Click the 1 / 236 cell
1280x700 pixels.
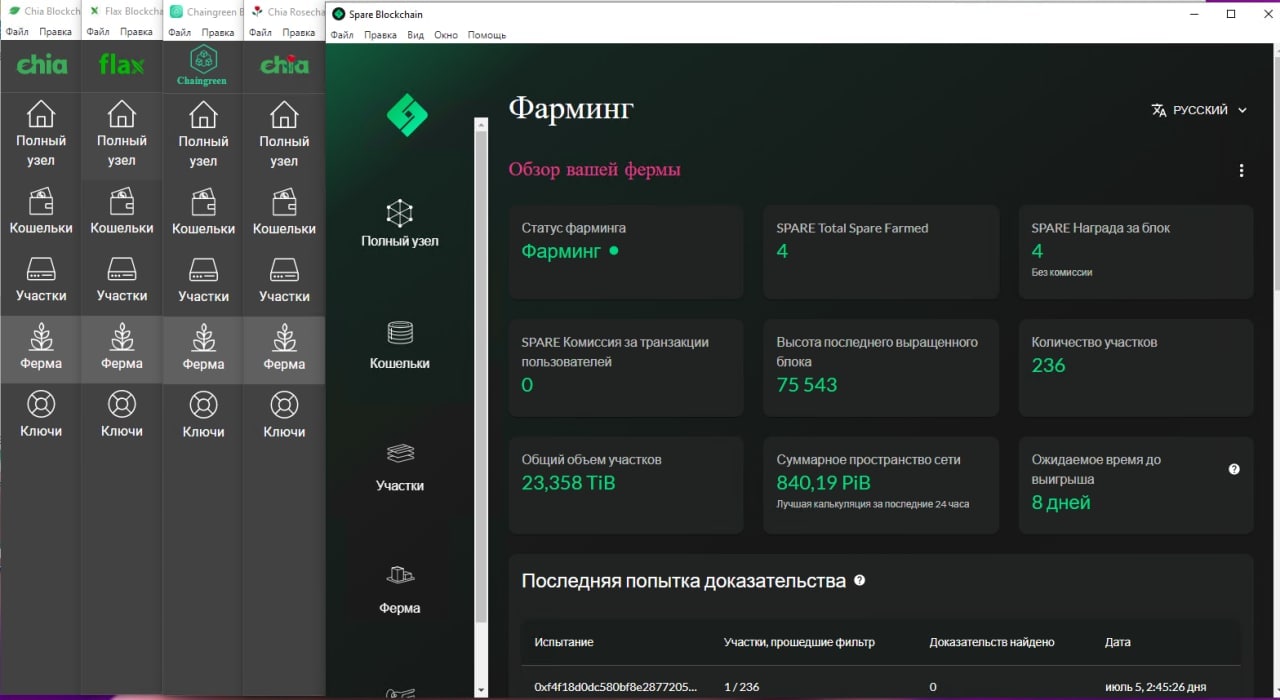point(740,687)
